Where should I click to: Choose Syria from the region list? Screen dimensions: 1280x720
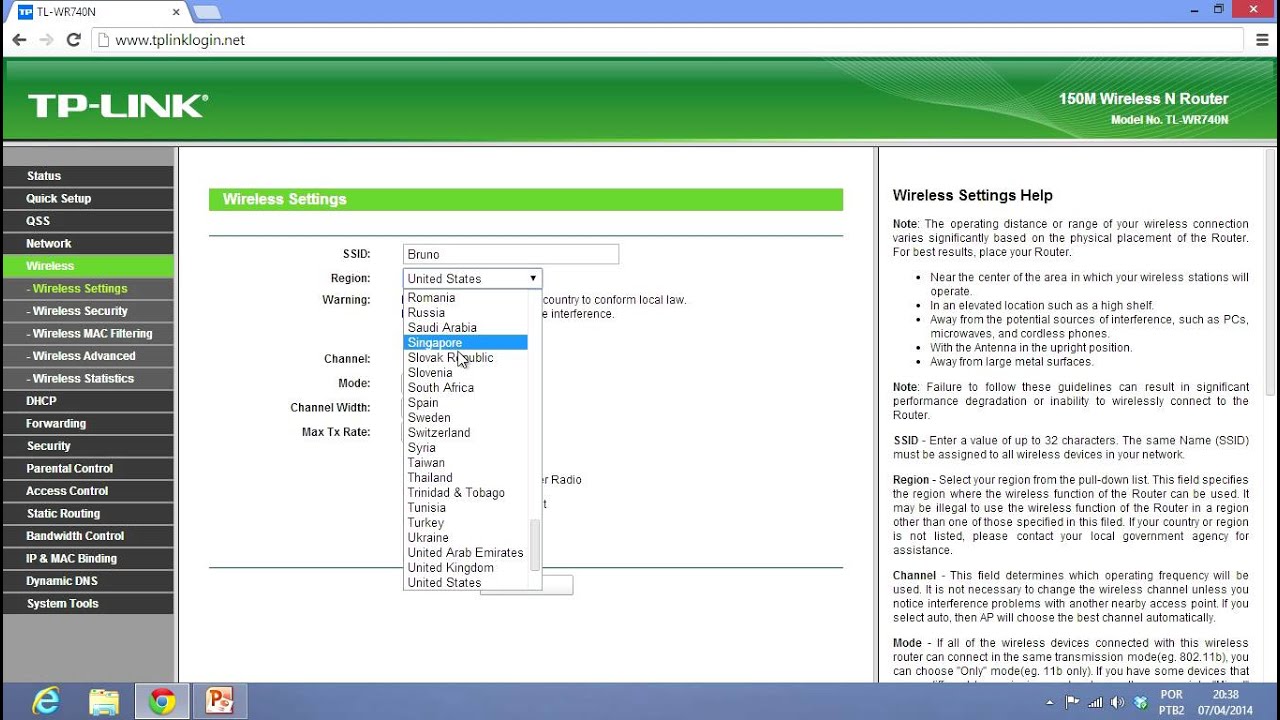(465, 448)
